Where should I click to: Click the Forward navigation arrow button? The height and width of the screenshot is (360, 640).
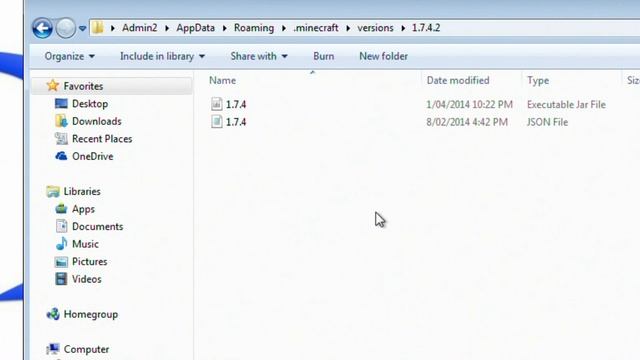(65, 28)
